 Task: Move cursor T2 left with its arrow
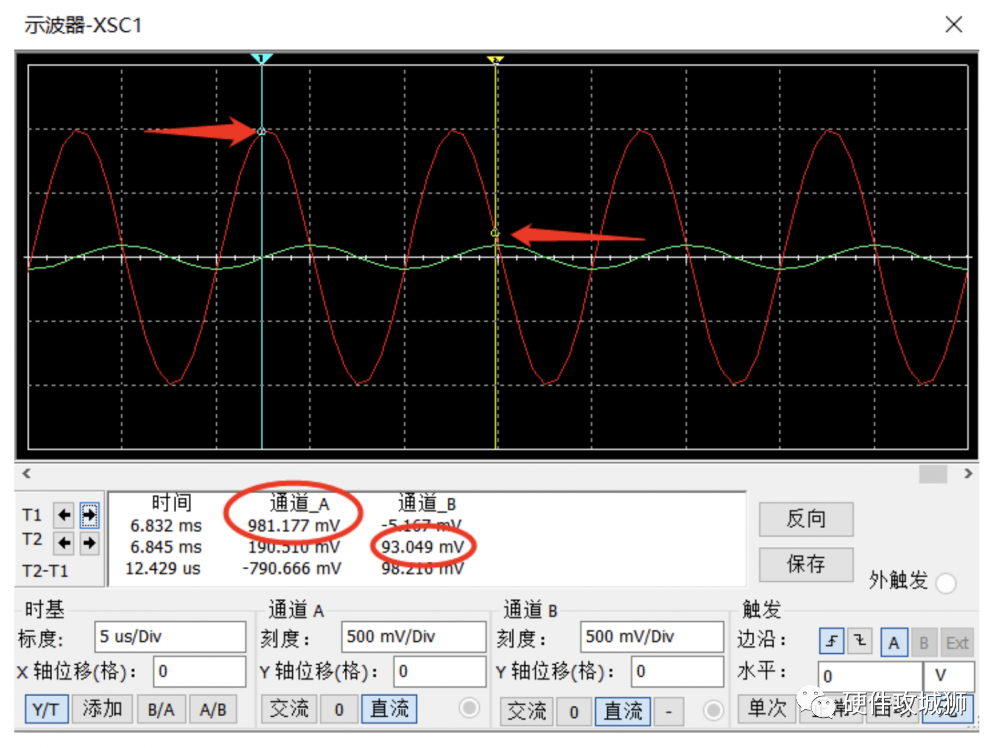pyautogui.click(x=64, y=543)
